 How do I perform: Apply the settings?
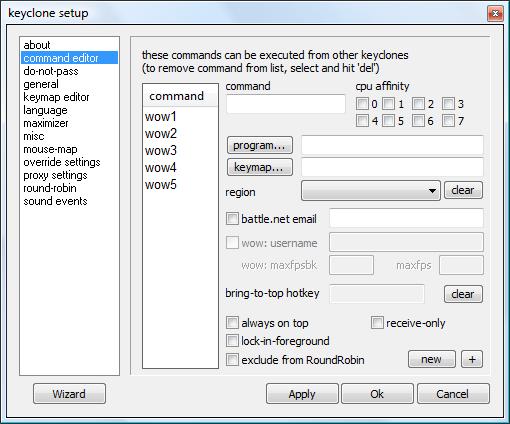pyautogui.click(x=302, y=394)
